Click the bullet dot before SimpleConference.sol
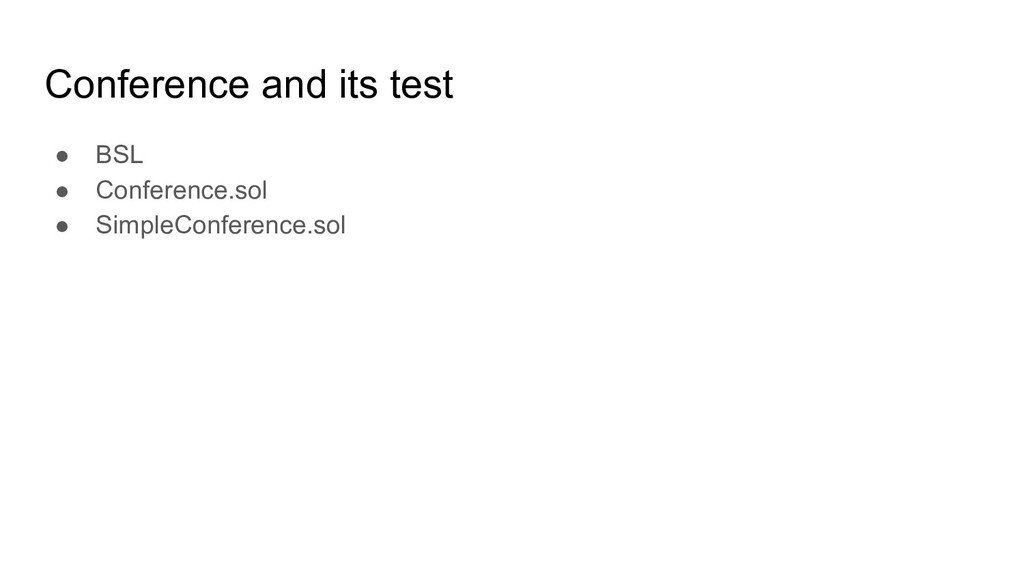Viewport: 1024px width, 576px height. coord(62,227)
